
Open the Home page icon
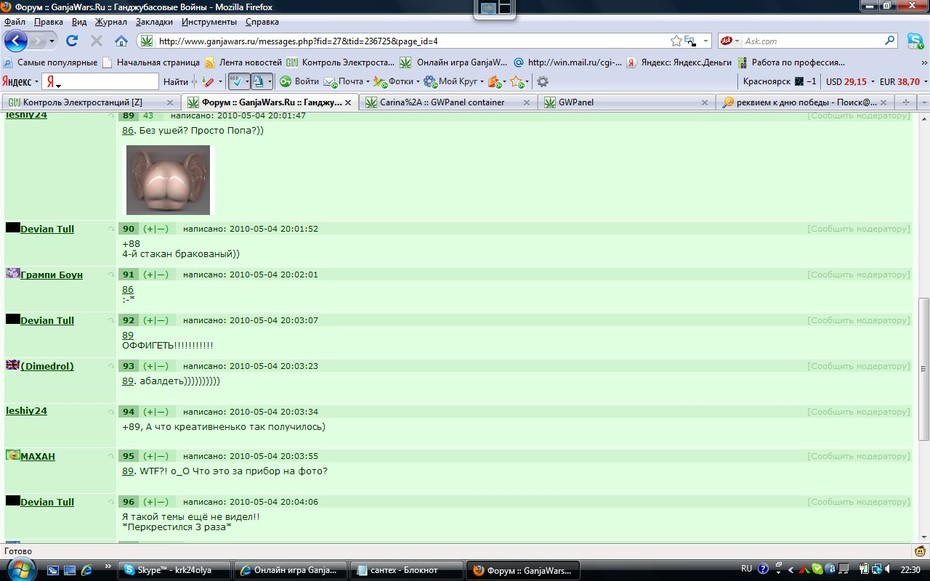pyautogui.click(x=121, y=41)
